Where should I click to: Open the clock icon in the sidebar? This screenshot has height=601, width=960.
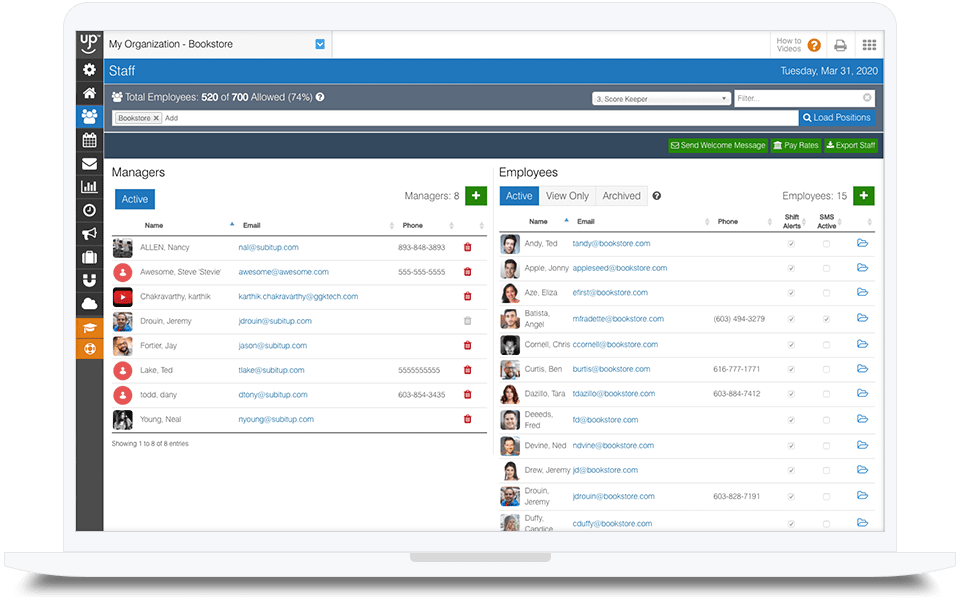tap(88, 210)
